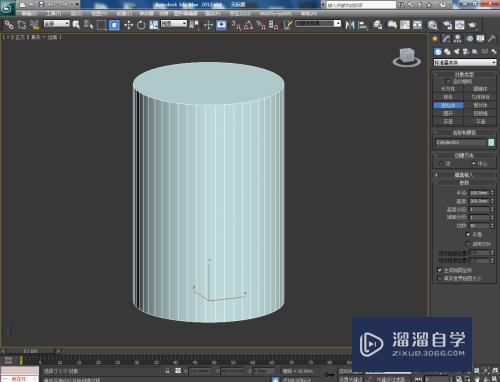Toggle the 平滑 (Smooth) checkbox
The image size is (500, 382).
468,235
